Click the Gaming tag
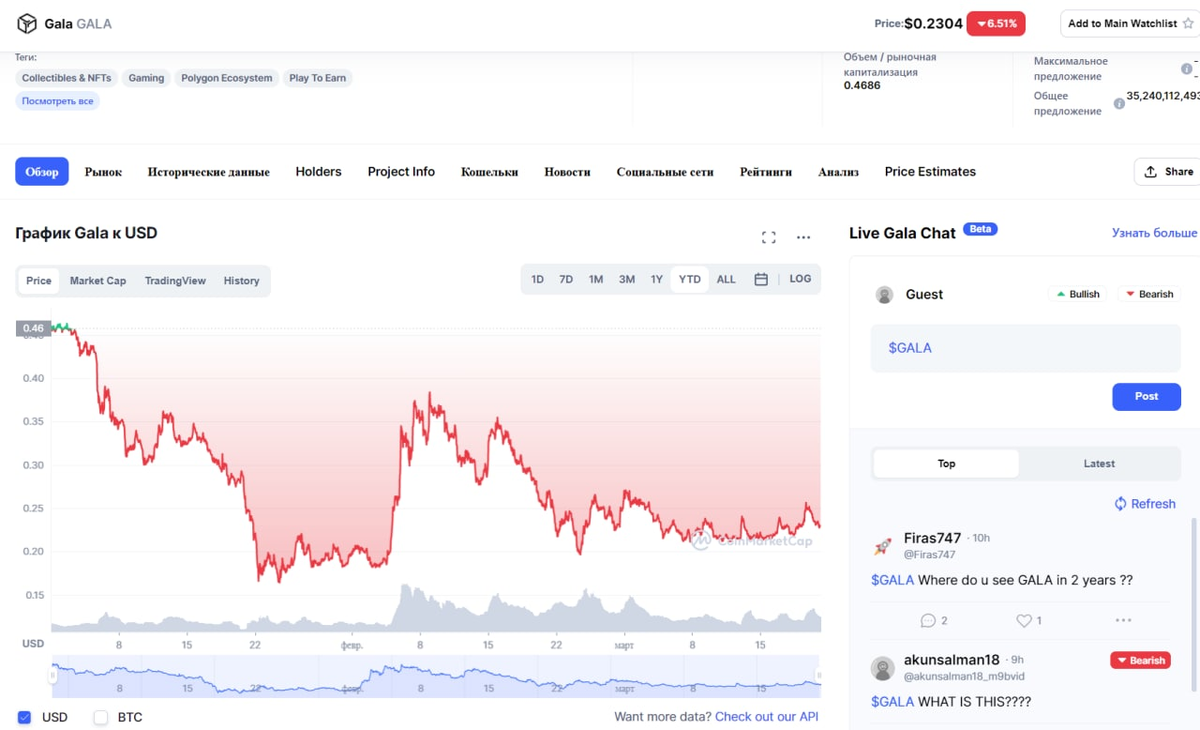Image resolution: width=1200 pixels, height=730 pixels. [146, 78]
